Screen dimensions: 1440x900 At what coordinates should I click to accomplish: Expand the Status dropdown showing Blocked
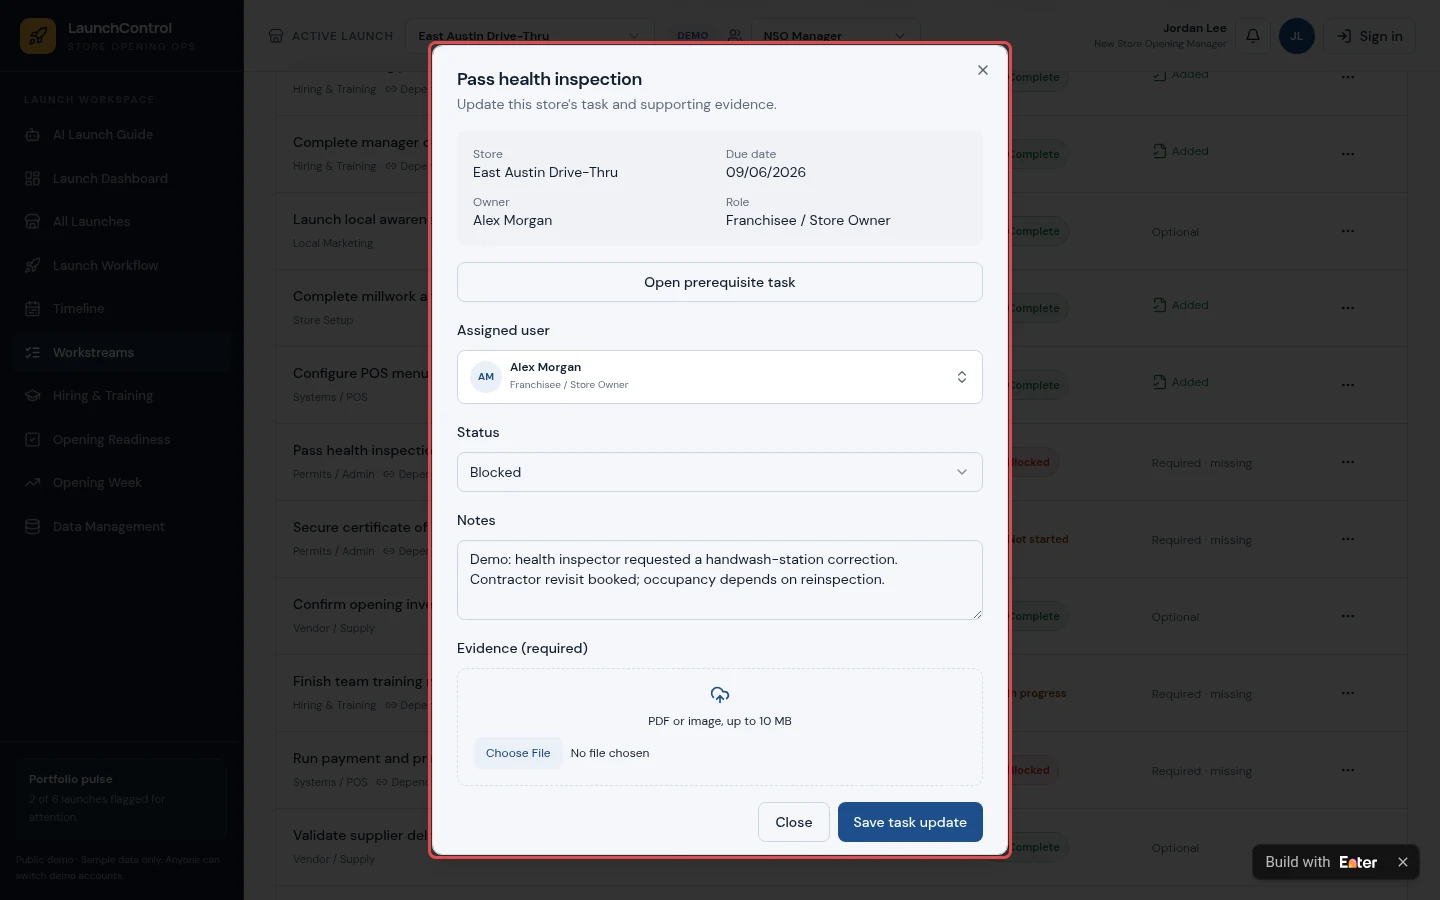pos(720,472)
